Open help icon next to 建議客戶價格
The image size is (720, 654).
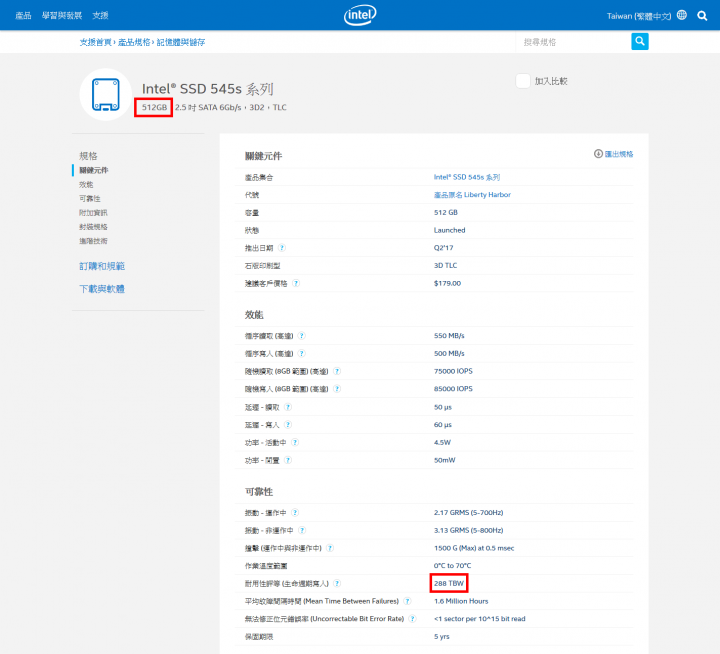(x=296, y=283)
